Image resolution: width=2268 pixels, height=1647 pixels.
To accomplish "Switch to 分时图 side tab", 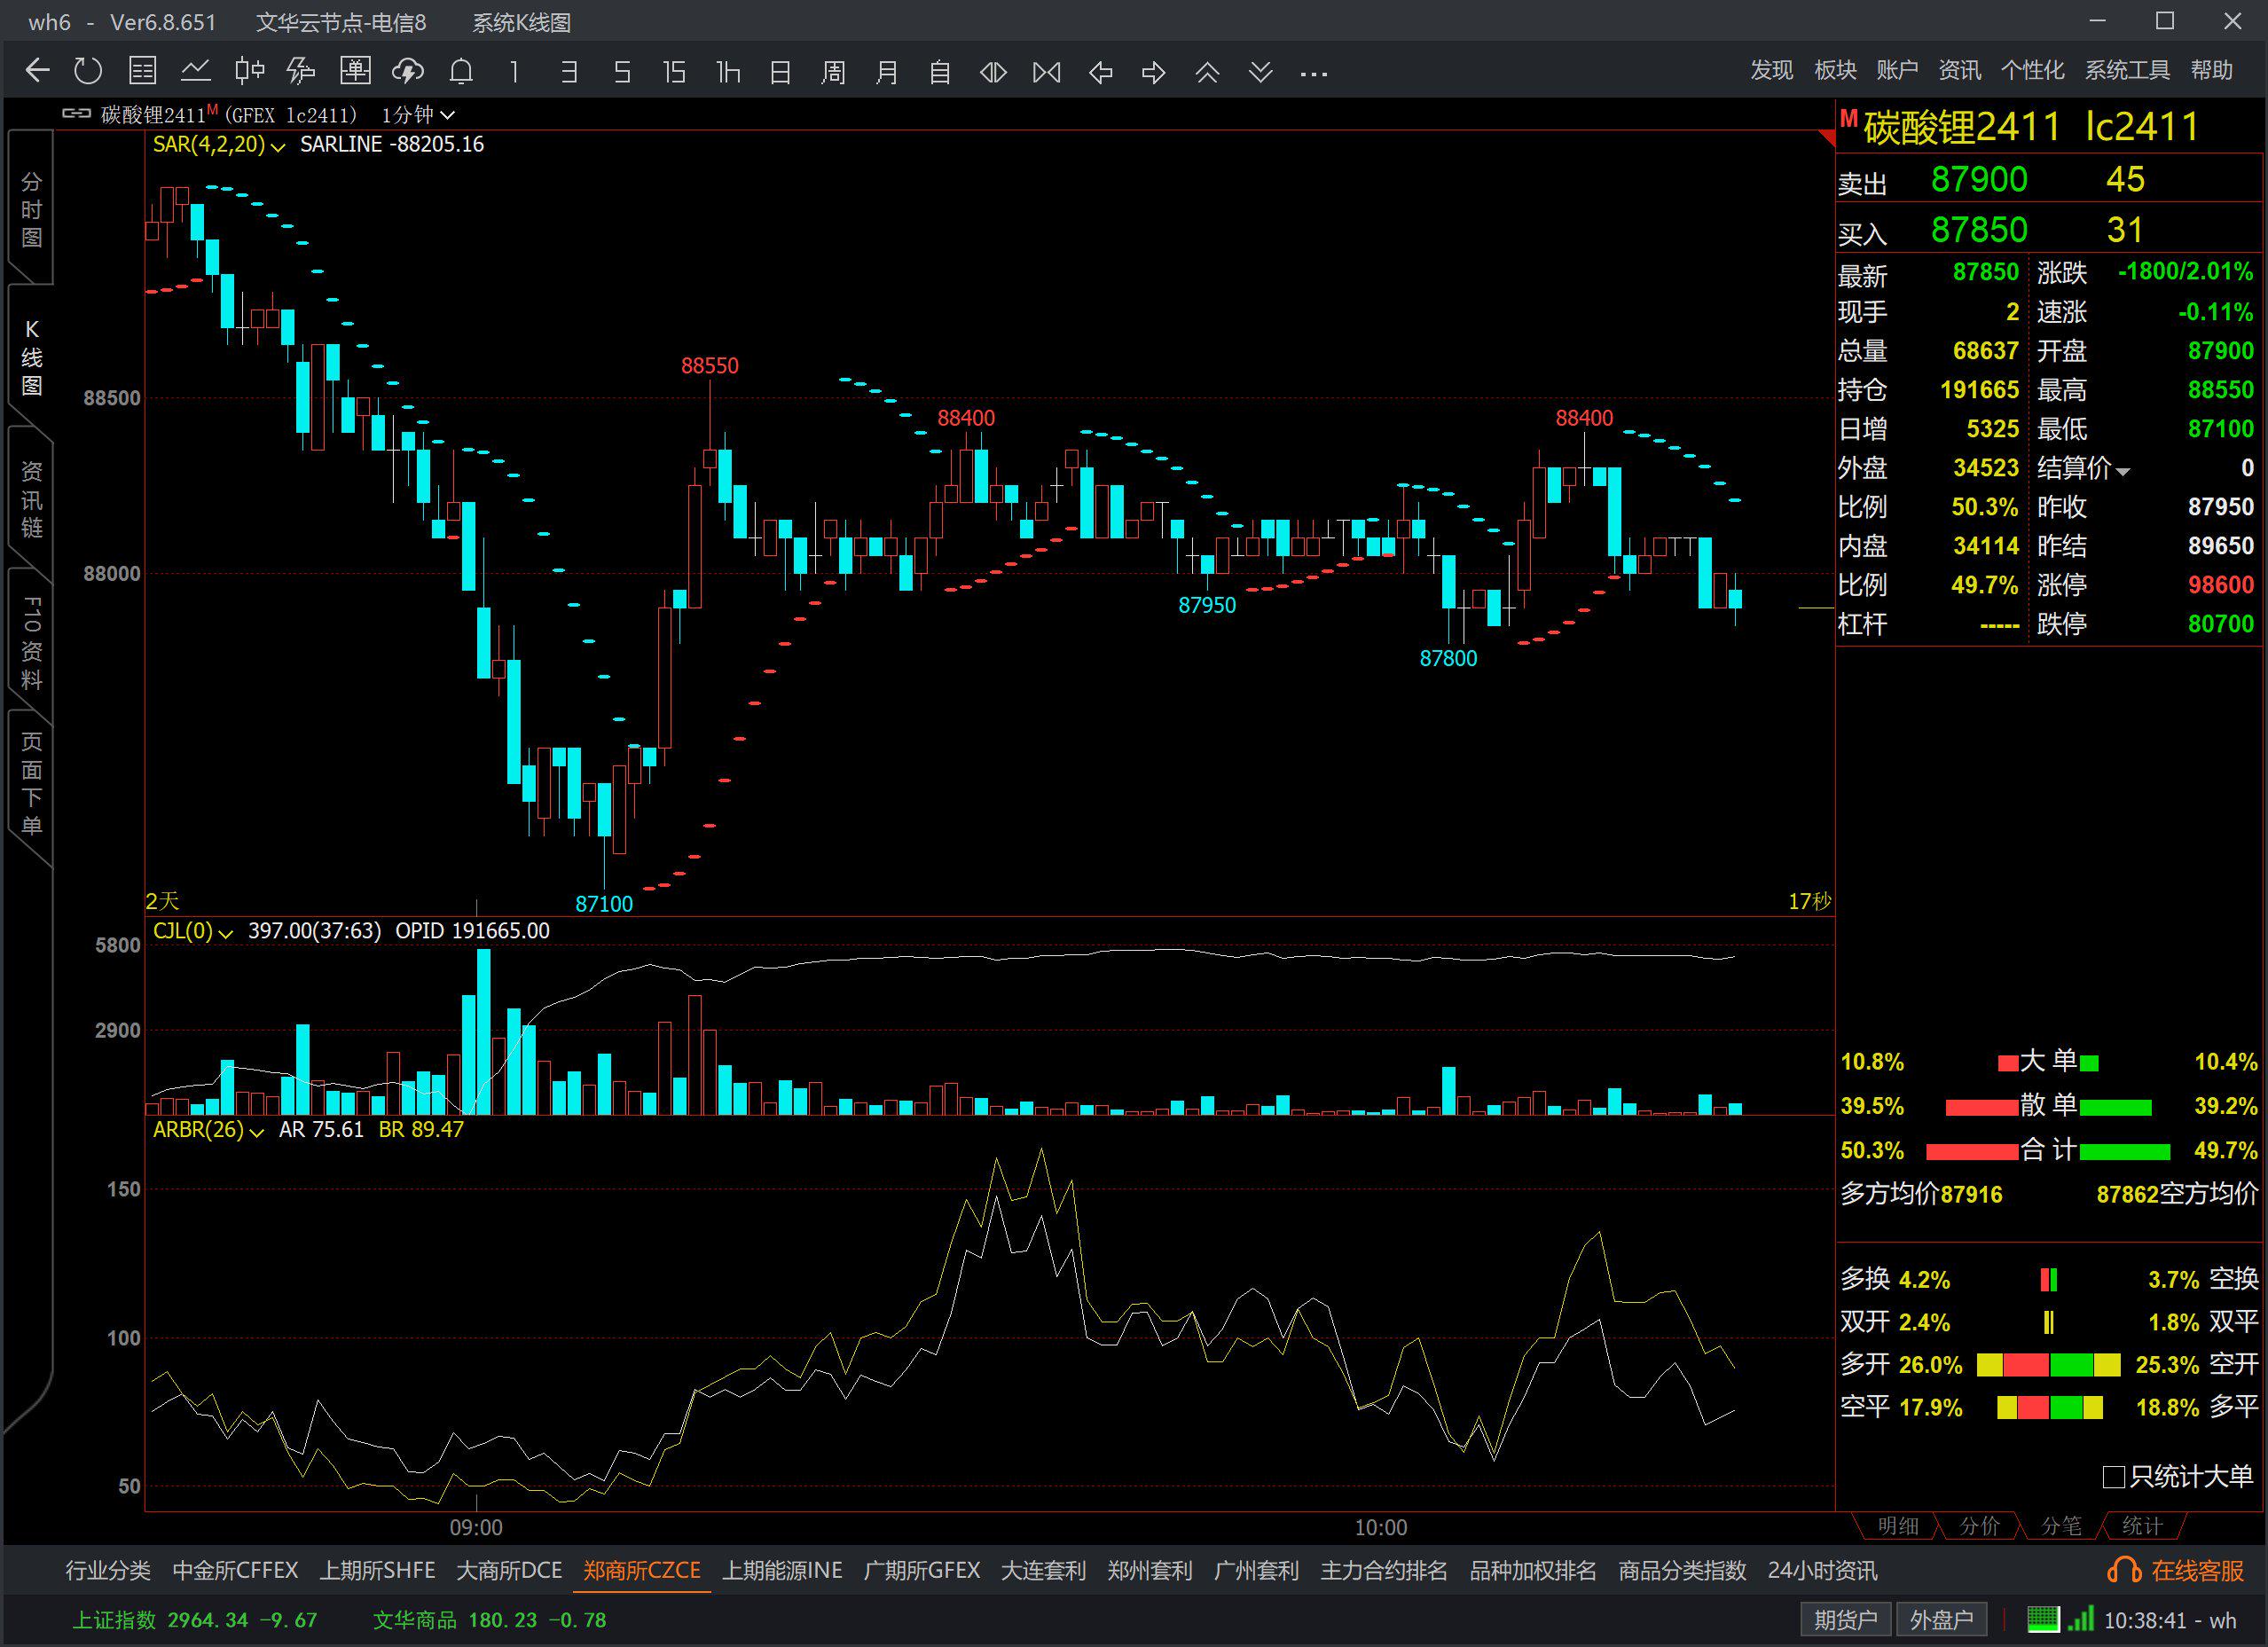I will [x=31, y=209].
